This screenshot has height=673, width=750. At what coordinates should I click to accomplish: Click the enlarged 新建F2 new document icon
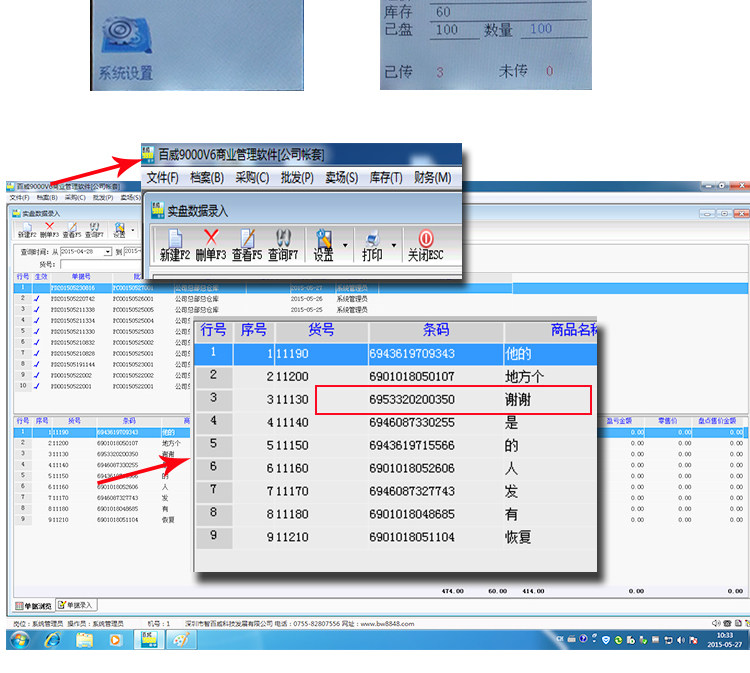(175, 238)
